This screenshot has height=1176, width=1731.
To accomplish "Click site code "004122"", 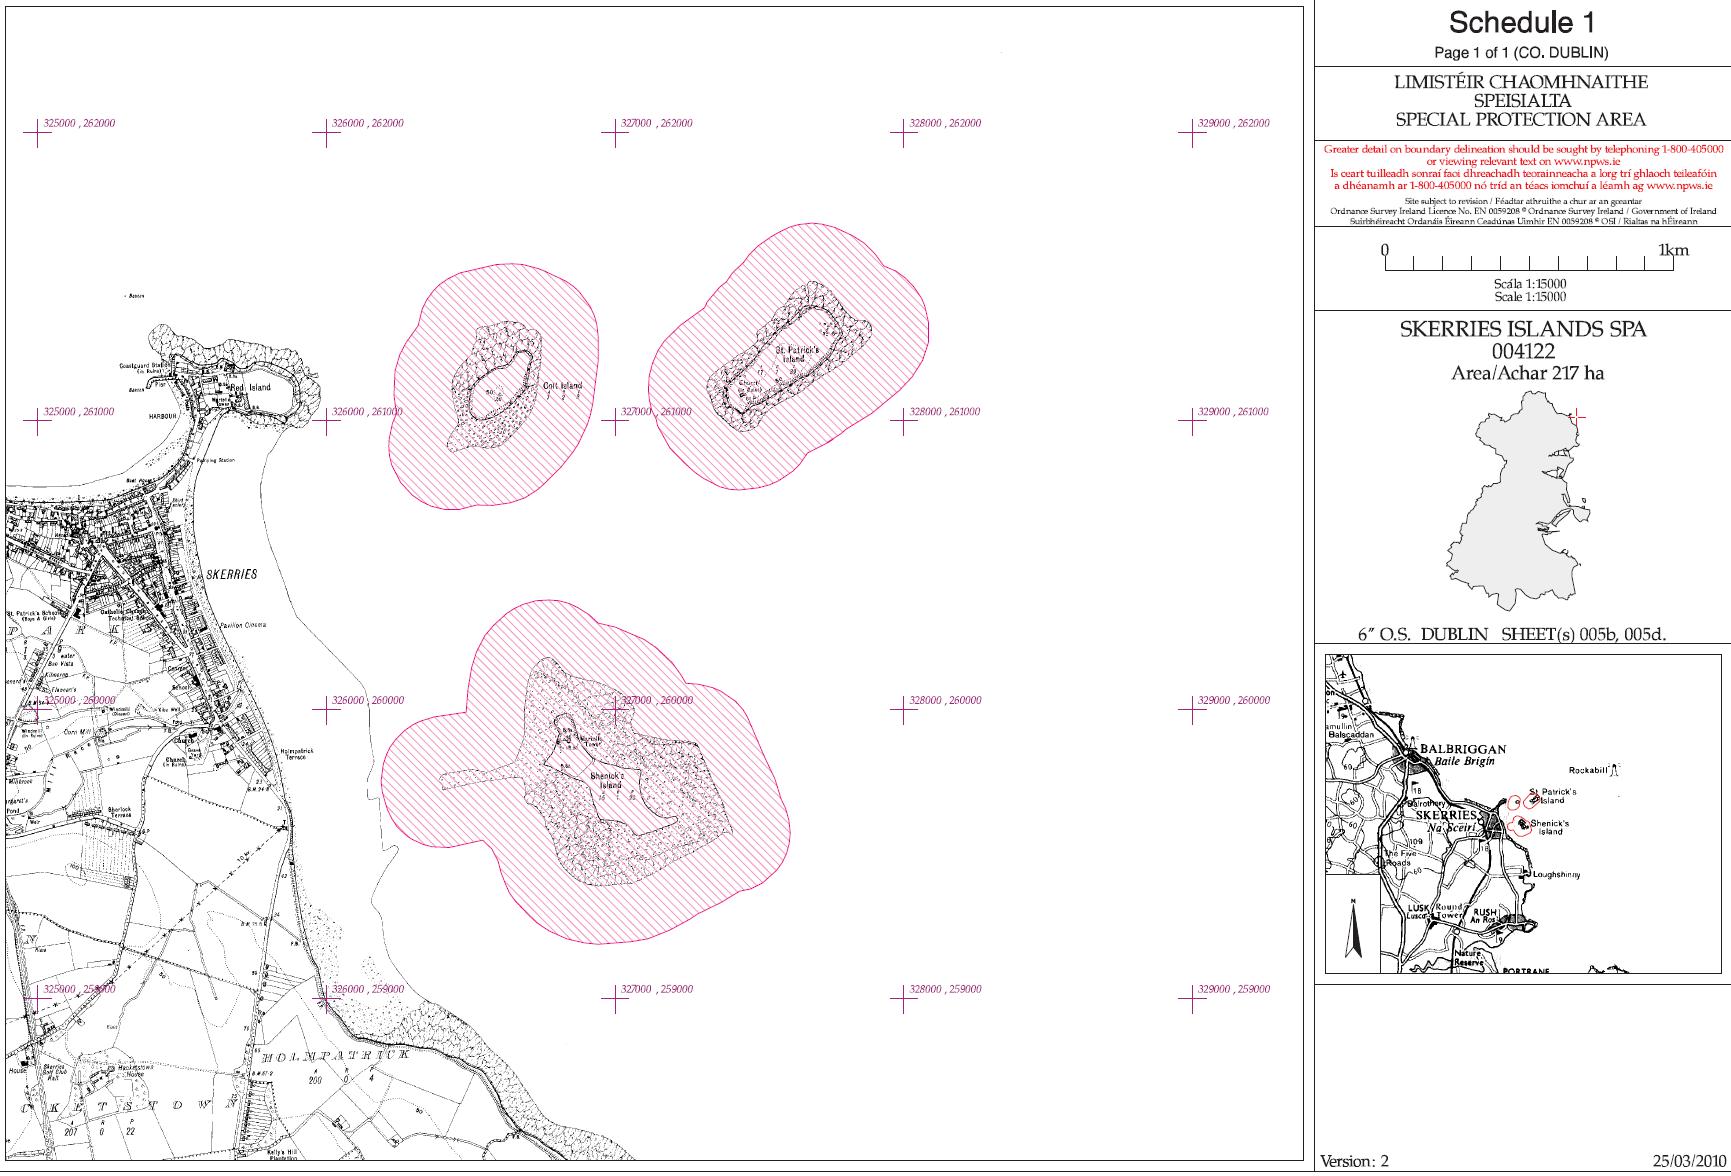I will tap(1522, 352).
